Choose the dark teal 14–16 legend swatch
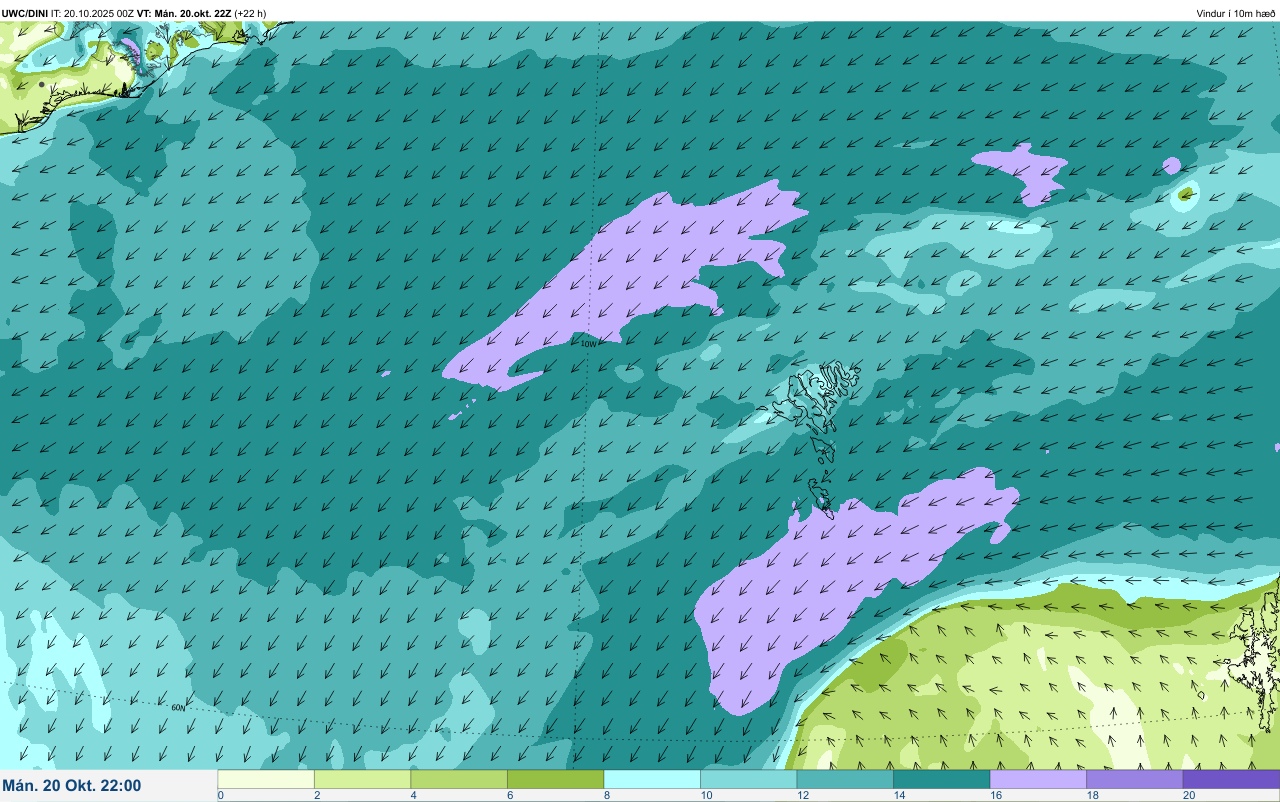1280x802 pixels. 941,779
